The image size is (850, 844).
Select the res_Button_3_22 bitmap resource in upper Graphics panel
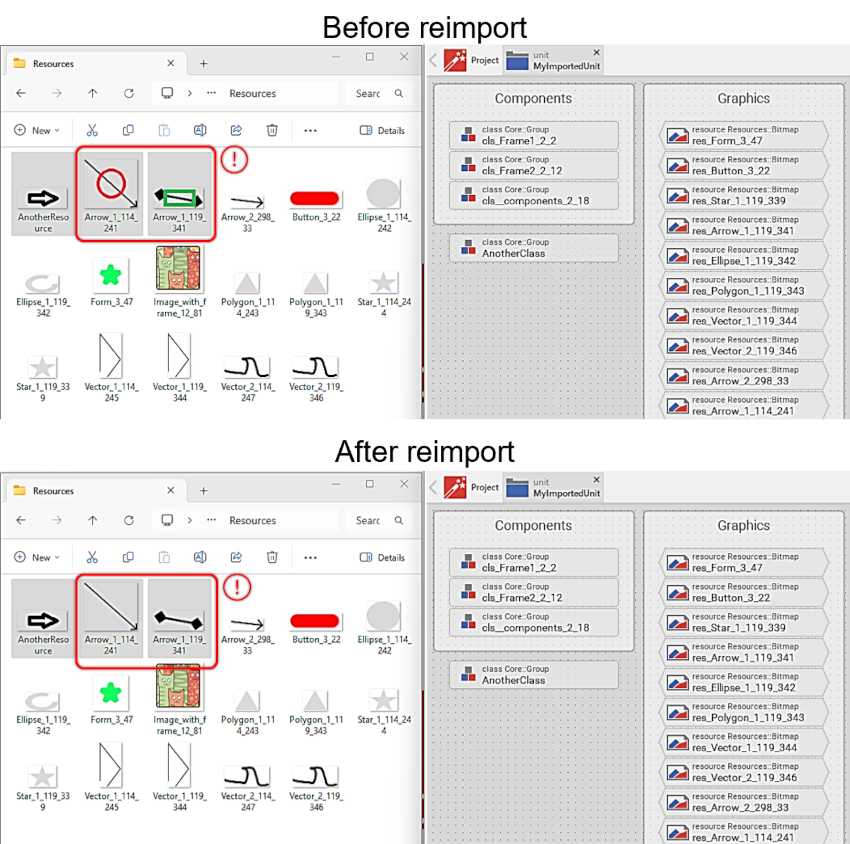745,165
